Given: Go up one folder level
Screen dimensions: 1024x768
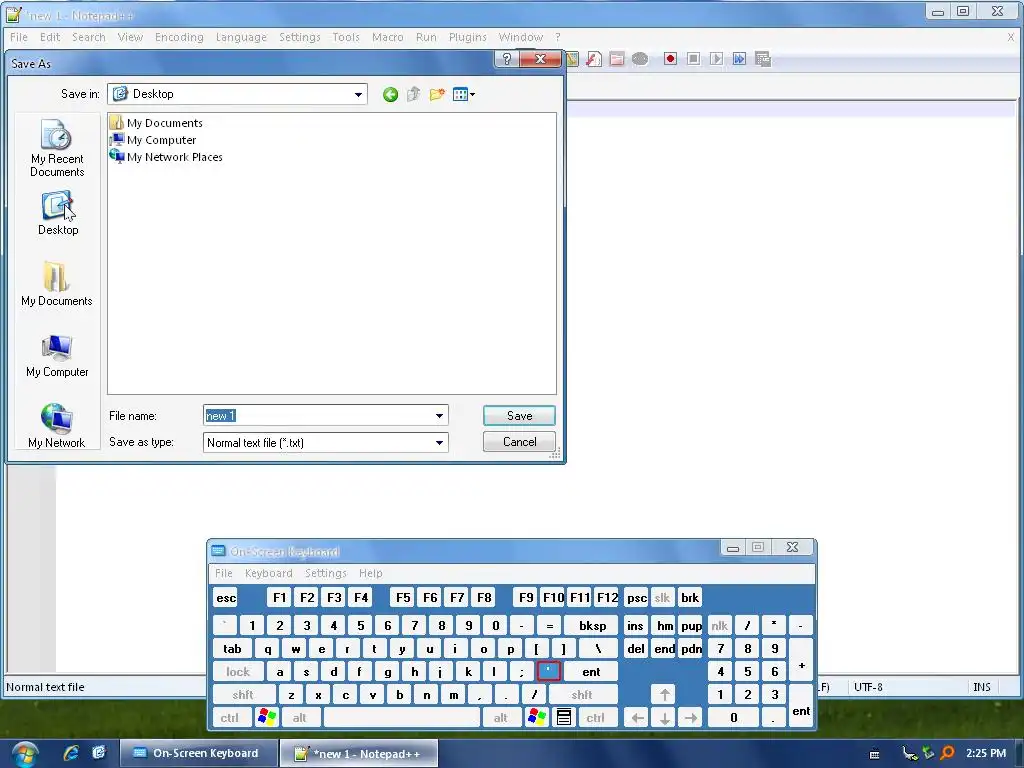Looking at the screenshot, I should [x=413, y=95].
